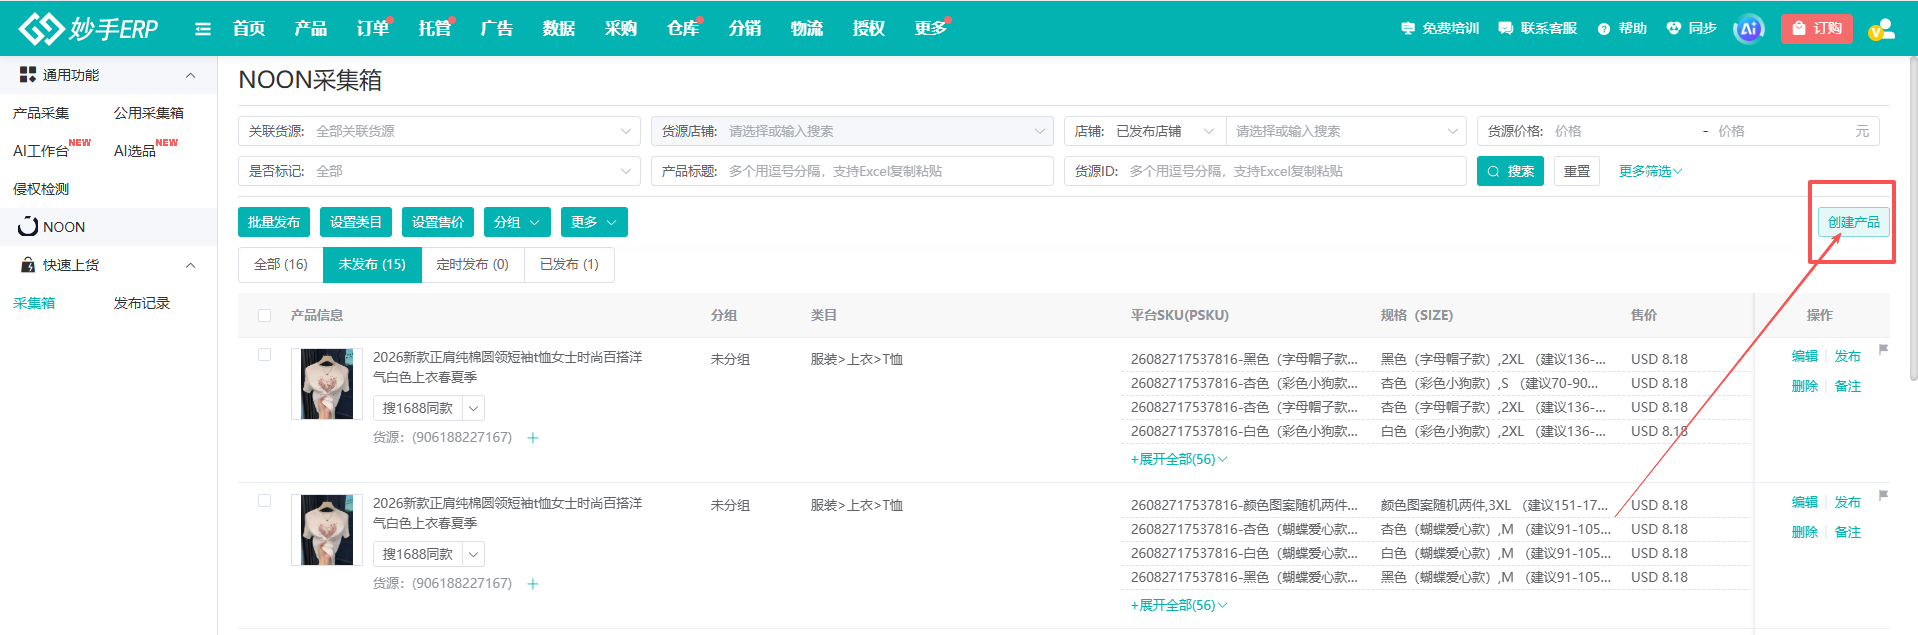Expand 更多筛选 filters
Viewport: 1918px width, 635px height.
[1650, 171]
